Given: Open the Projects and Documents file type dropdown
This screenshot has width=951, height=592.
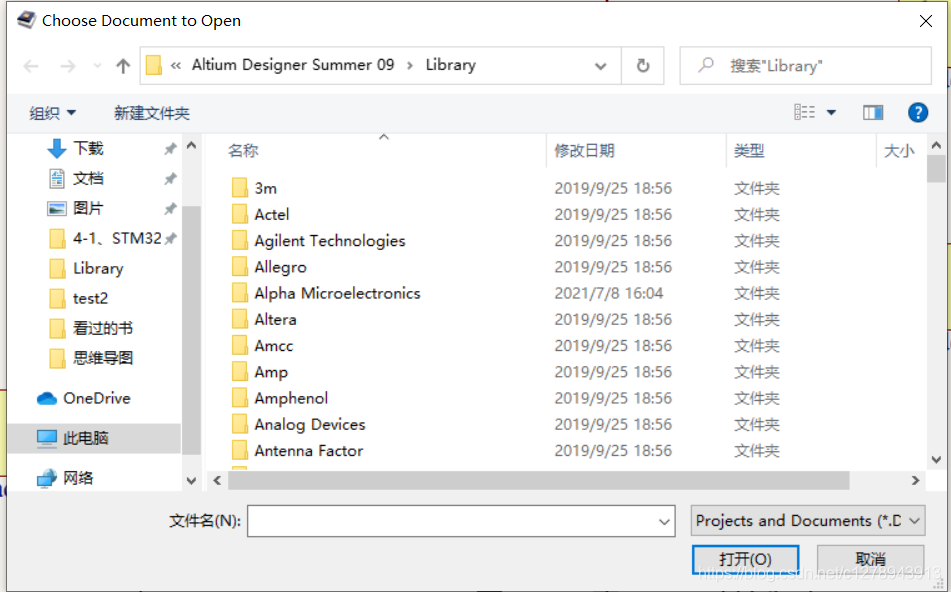Looking at the screenshot, I should click(x=807, y=520).
